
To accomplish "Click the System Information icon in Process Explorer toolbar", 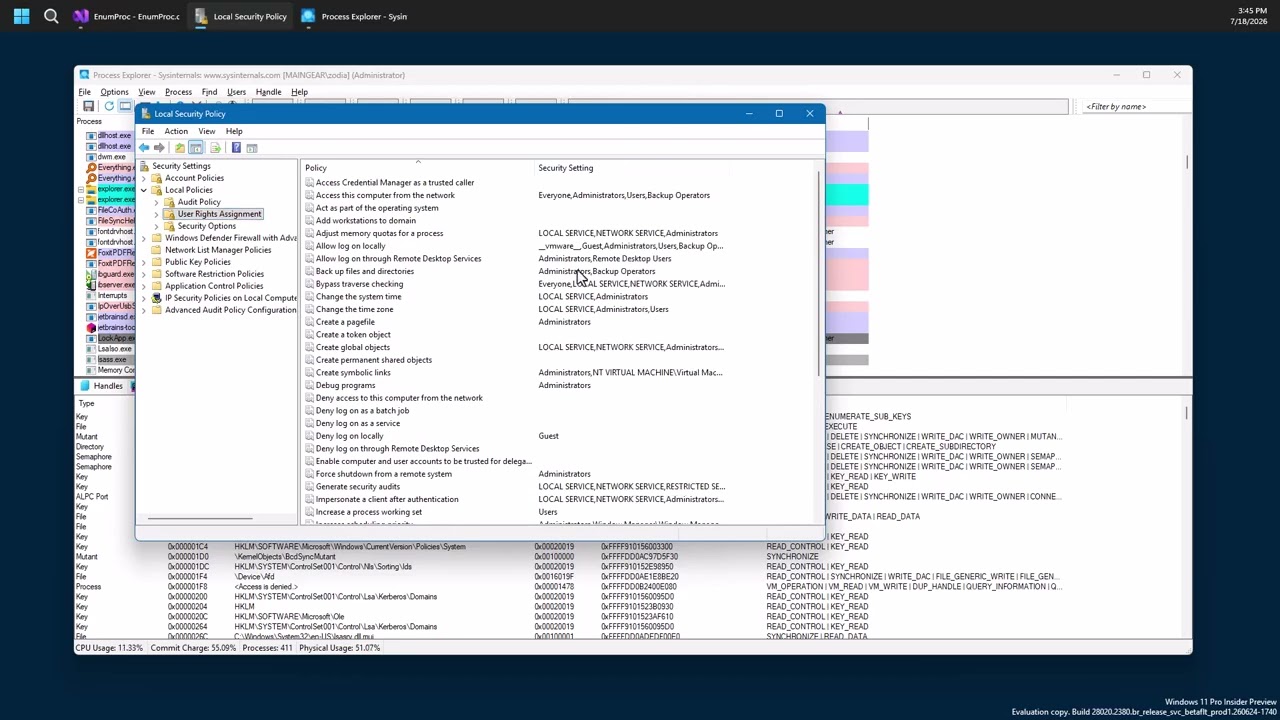I will [125, 106].
